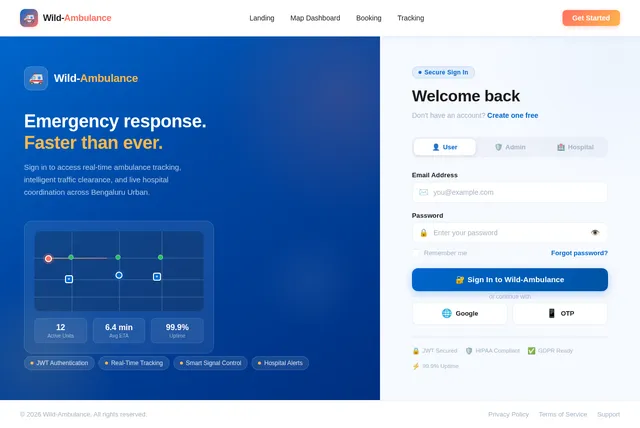Switch to the Admin role tab
Viewport: 640px width, 428px height.
[510, 147]
